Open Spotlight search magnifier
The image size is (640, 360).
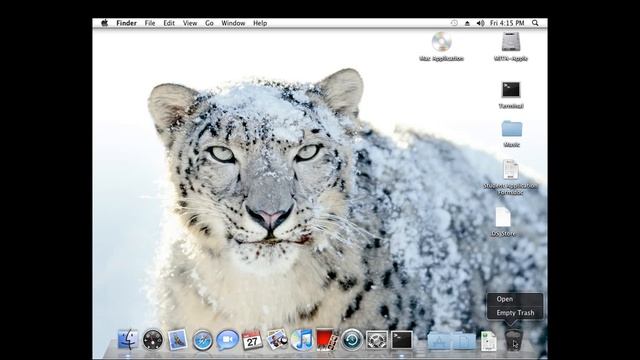click(535, 23)
